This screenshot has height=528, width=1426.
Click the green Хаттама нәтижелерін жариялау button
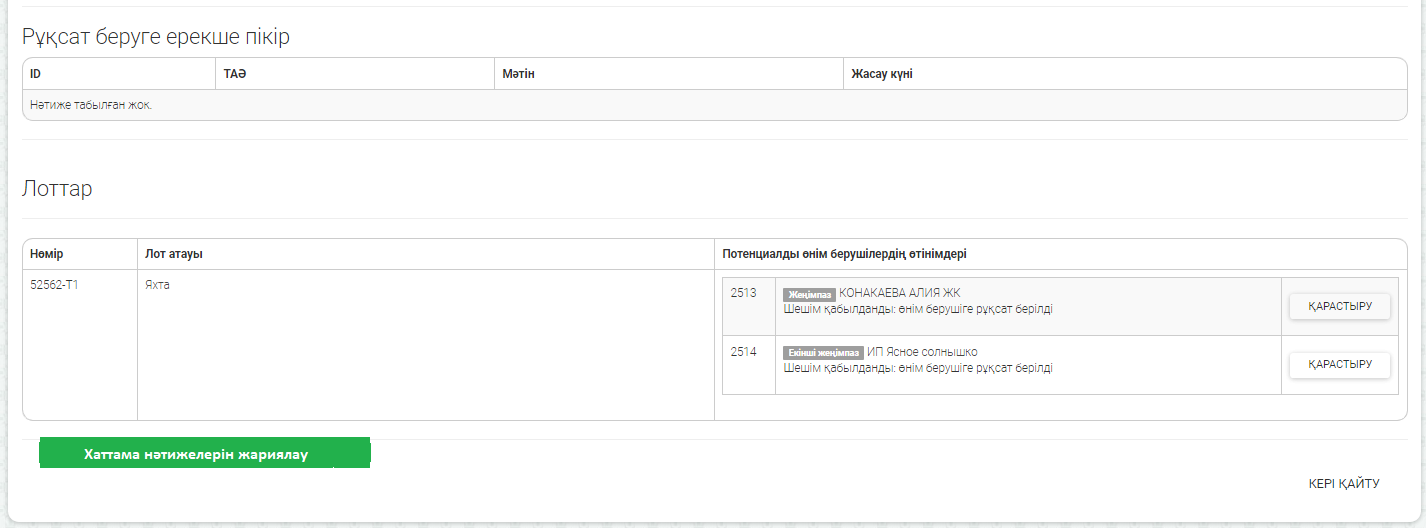pyautogui.click(x=204, y=453)
